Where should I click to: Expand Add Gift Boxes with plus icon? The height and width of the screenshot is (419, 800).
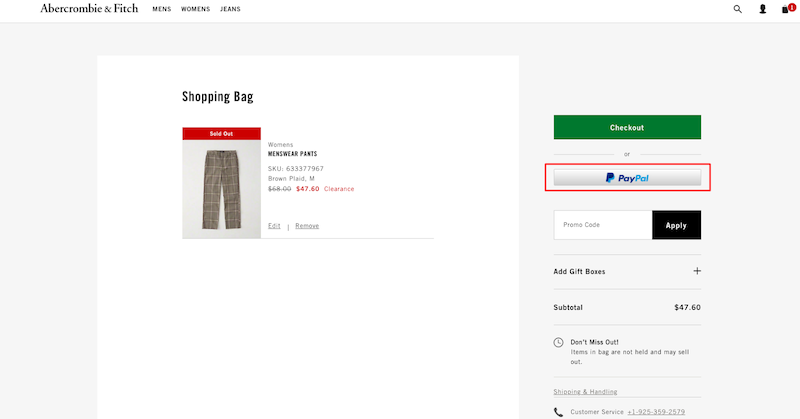(x=697, y=271)
